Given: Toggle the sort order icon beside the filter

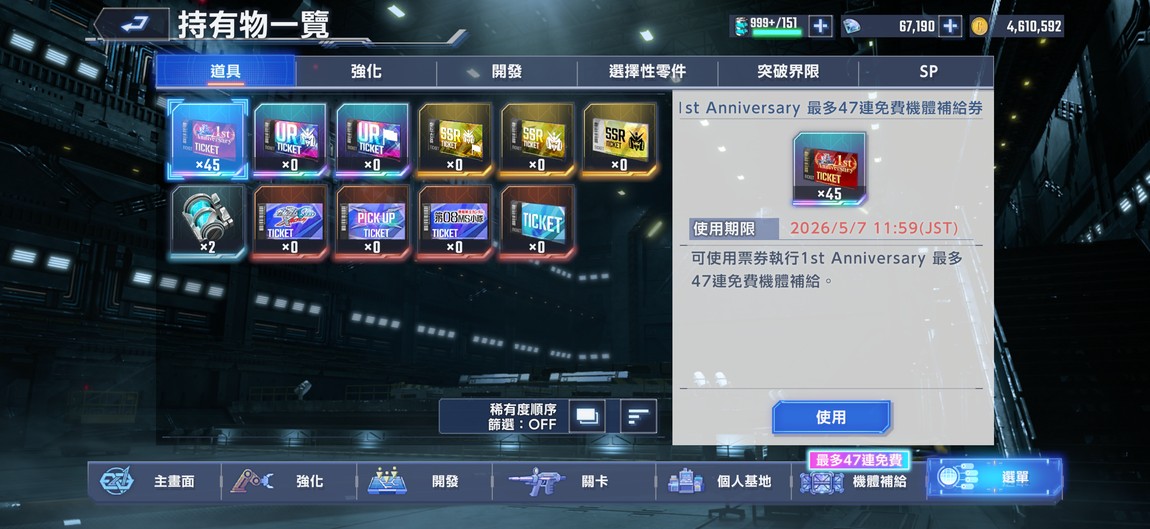Looking at the screenshot, I should pos(638,417).
